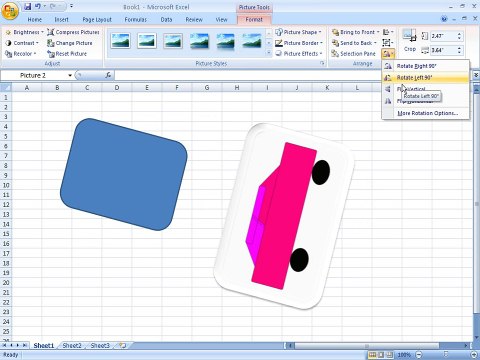
Task: Choose More Rotation Options
Action: click(x=426, y=113)
